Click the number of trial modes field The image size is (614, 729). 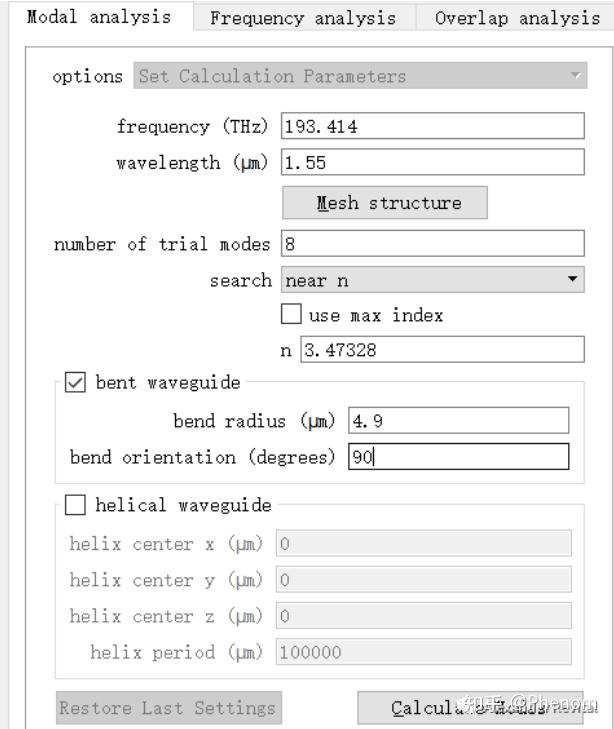point(432,244)
